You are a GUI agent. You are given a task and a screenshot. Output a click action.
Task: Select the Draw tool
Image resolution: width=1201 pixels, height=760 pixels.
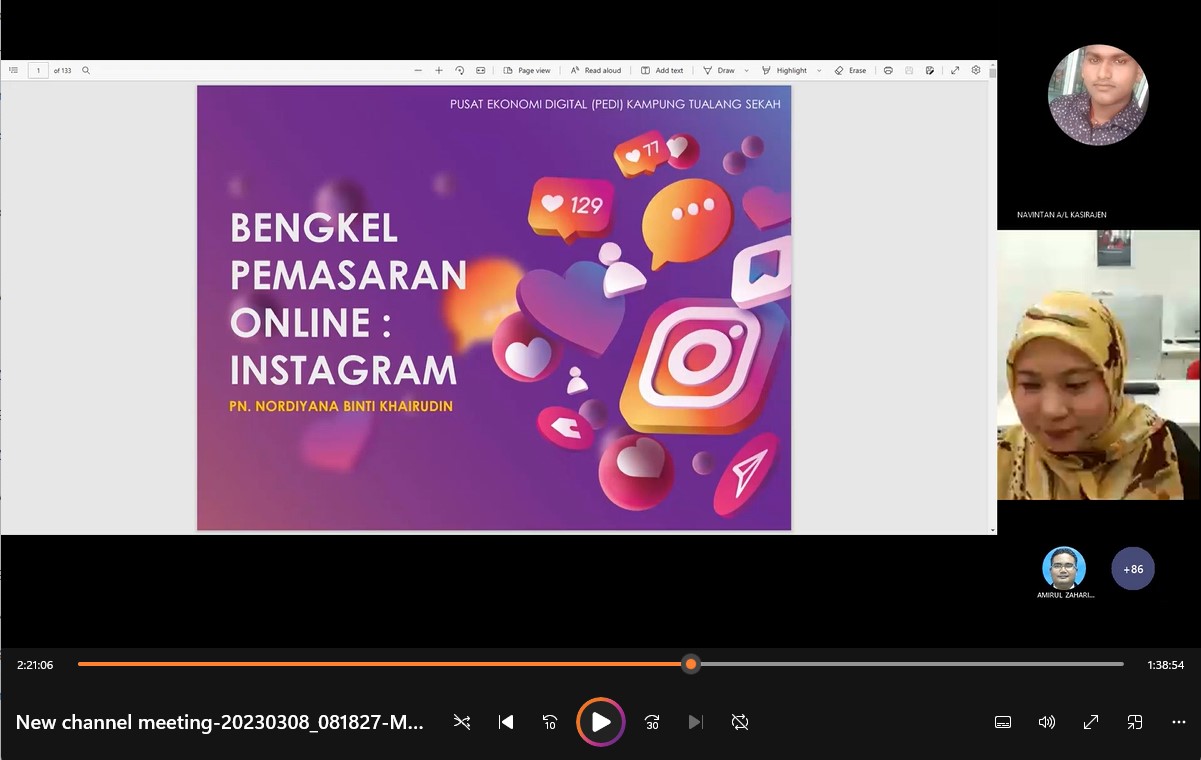[719, 70]
